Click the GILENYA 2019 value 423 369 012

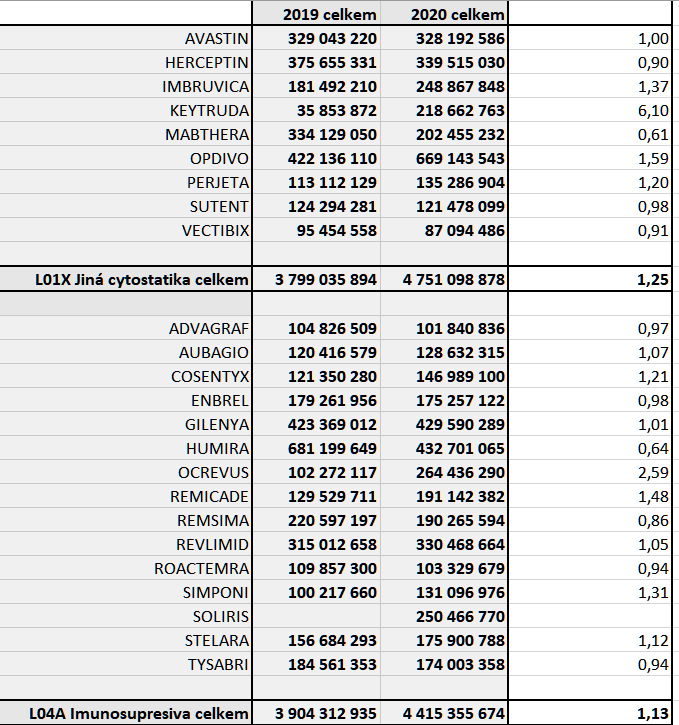pos(316,424)
